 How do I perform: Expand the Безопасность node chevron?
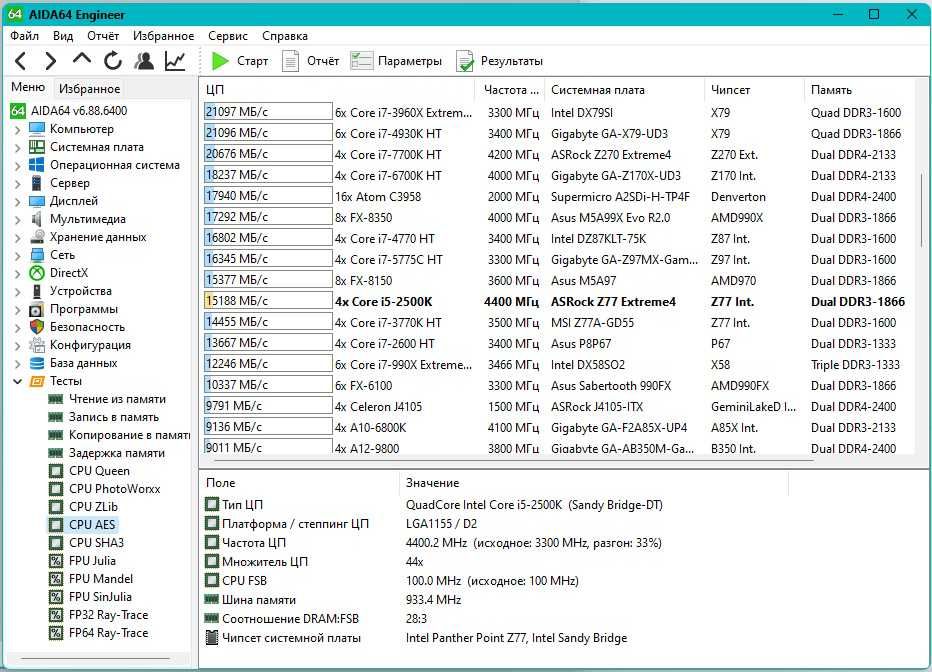17,327
